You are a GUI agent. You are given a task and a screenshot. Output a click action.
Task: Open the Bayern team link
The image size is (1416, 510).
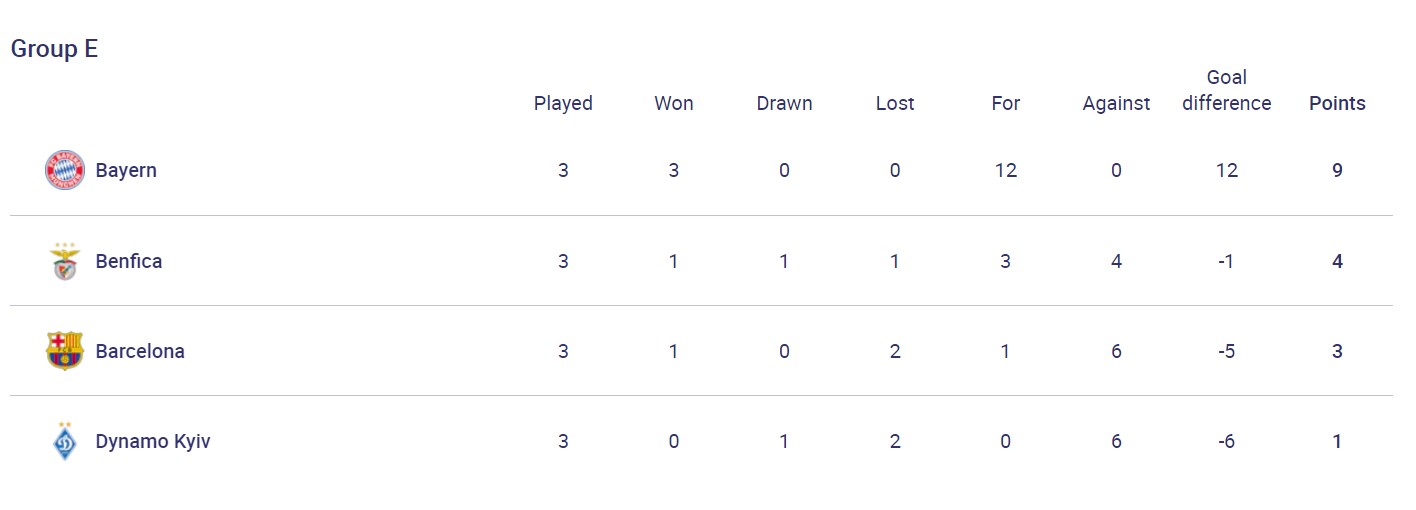[126, 170]
